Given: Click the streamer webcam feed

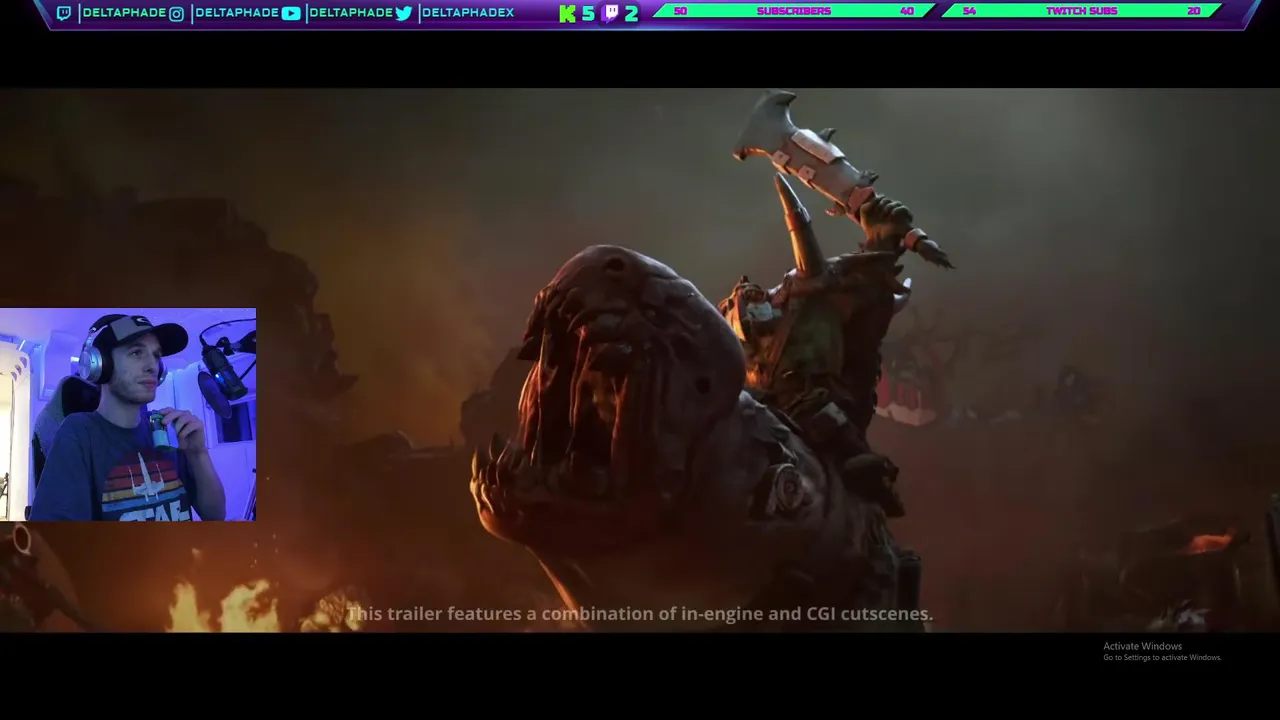Looking at the screenshot, I should (128, 414).
